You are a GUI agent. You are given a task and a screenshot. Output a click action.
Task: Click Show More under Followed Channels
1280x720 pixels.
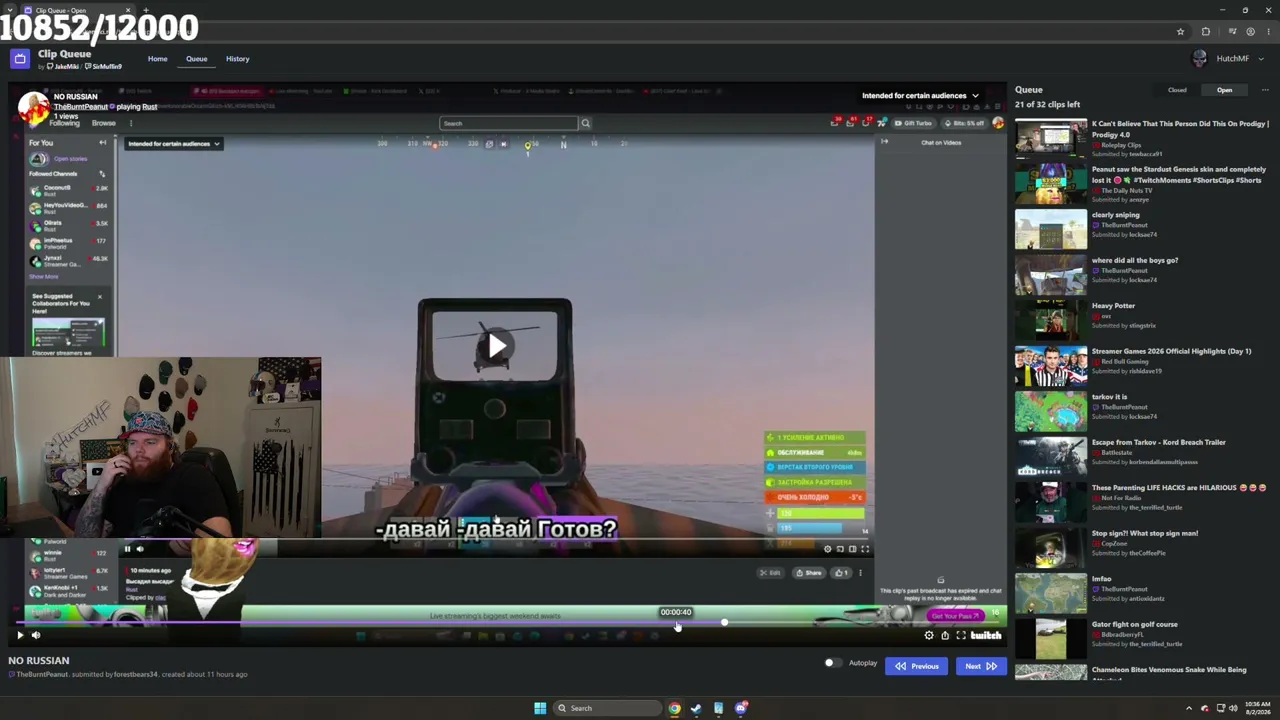click(x=44, y=277)
